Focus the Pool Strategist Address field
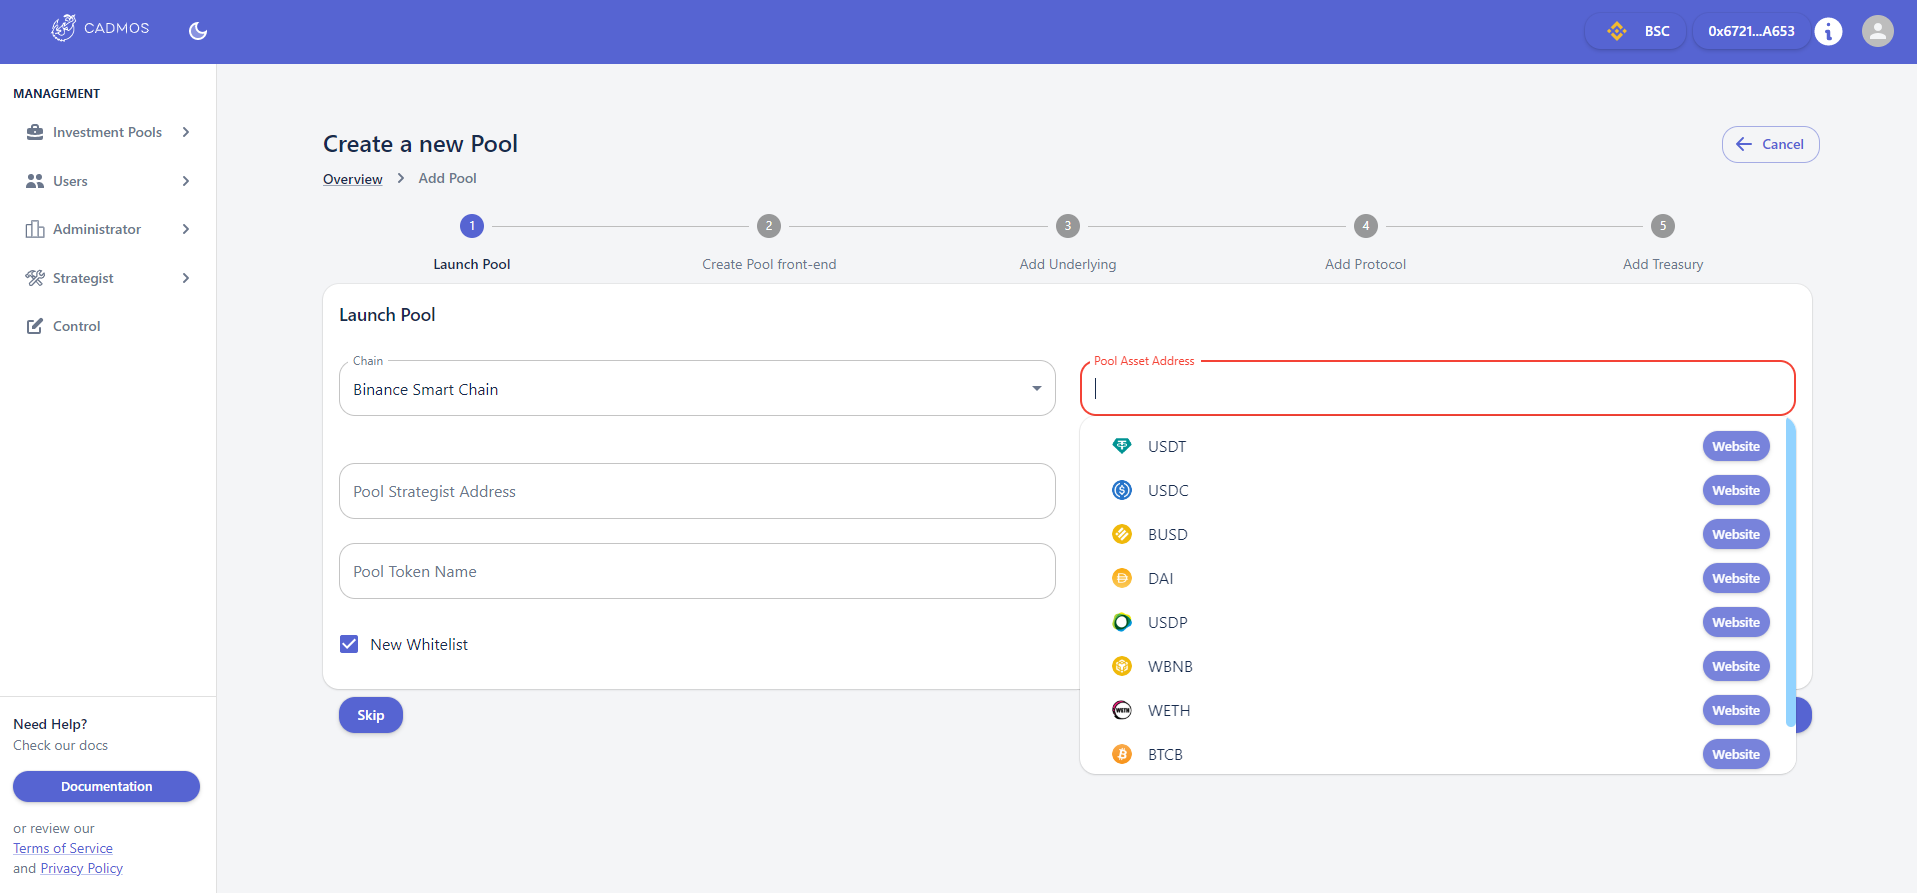This screenshot has width=1917, height=893. coord(697,491)
